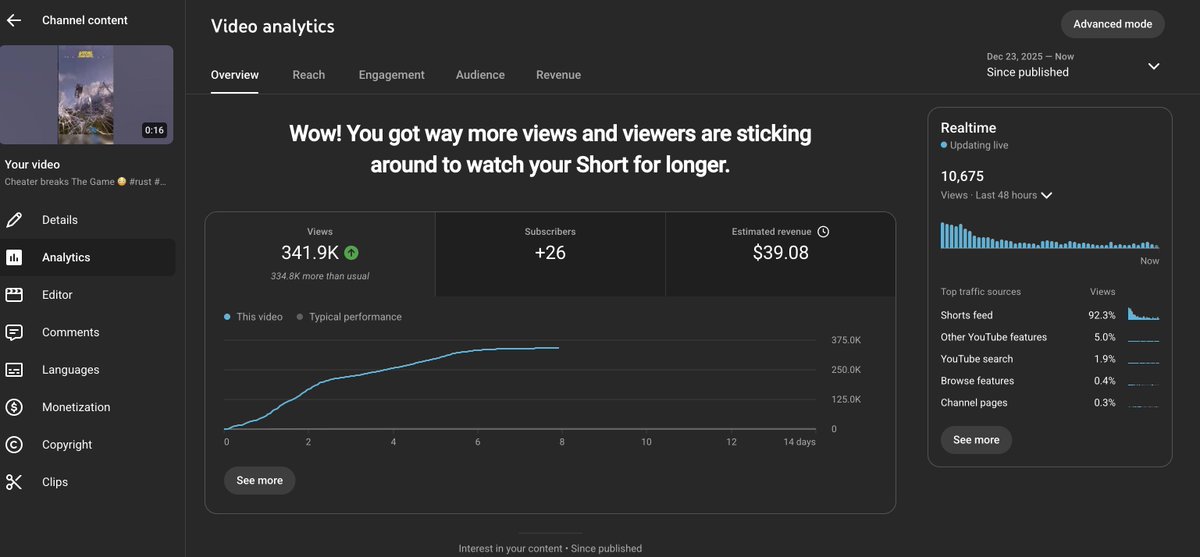This screenshot has width=1200, height=557.
Task: Select the Estimated revenue $39.08 card
Action: [x=780, y=254]
